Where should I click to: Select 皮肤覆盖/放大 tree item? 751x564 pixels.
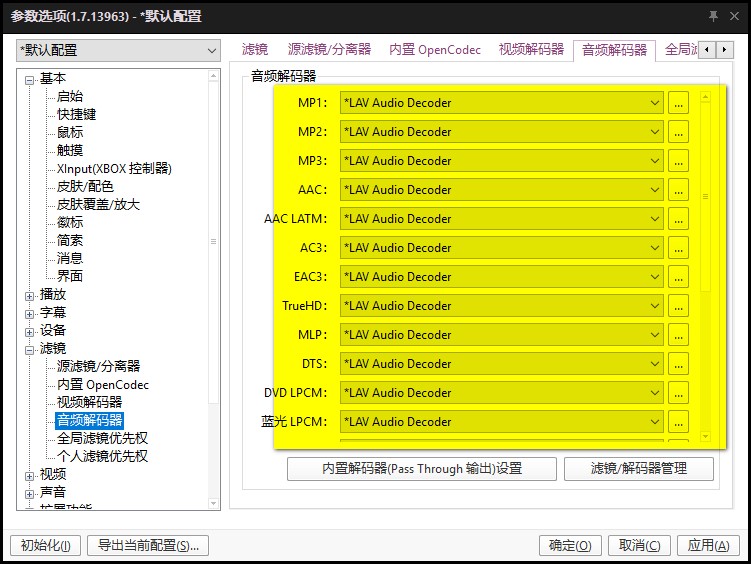(98, 204)
